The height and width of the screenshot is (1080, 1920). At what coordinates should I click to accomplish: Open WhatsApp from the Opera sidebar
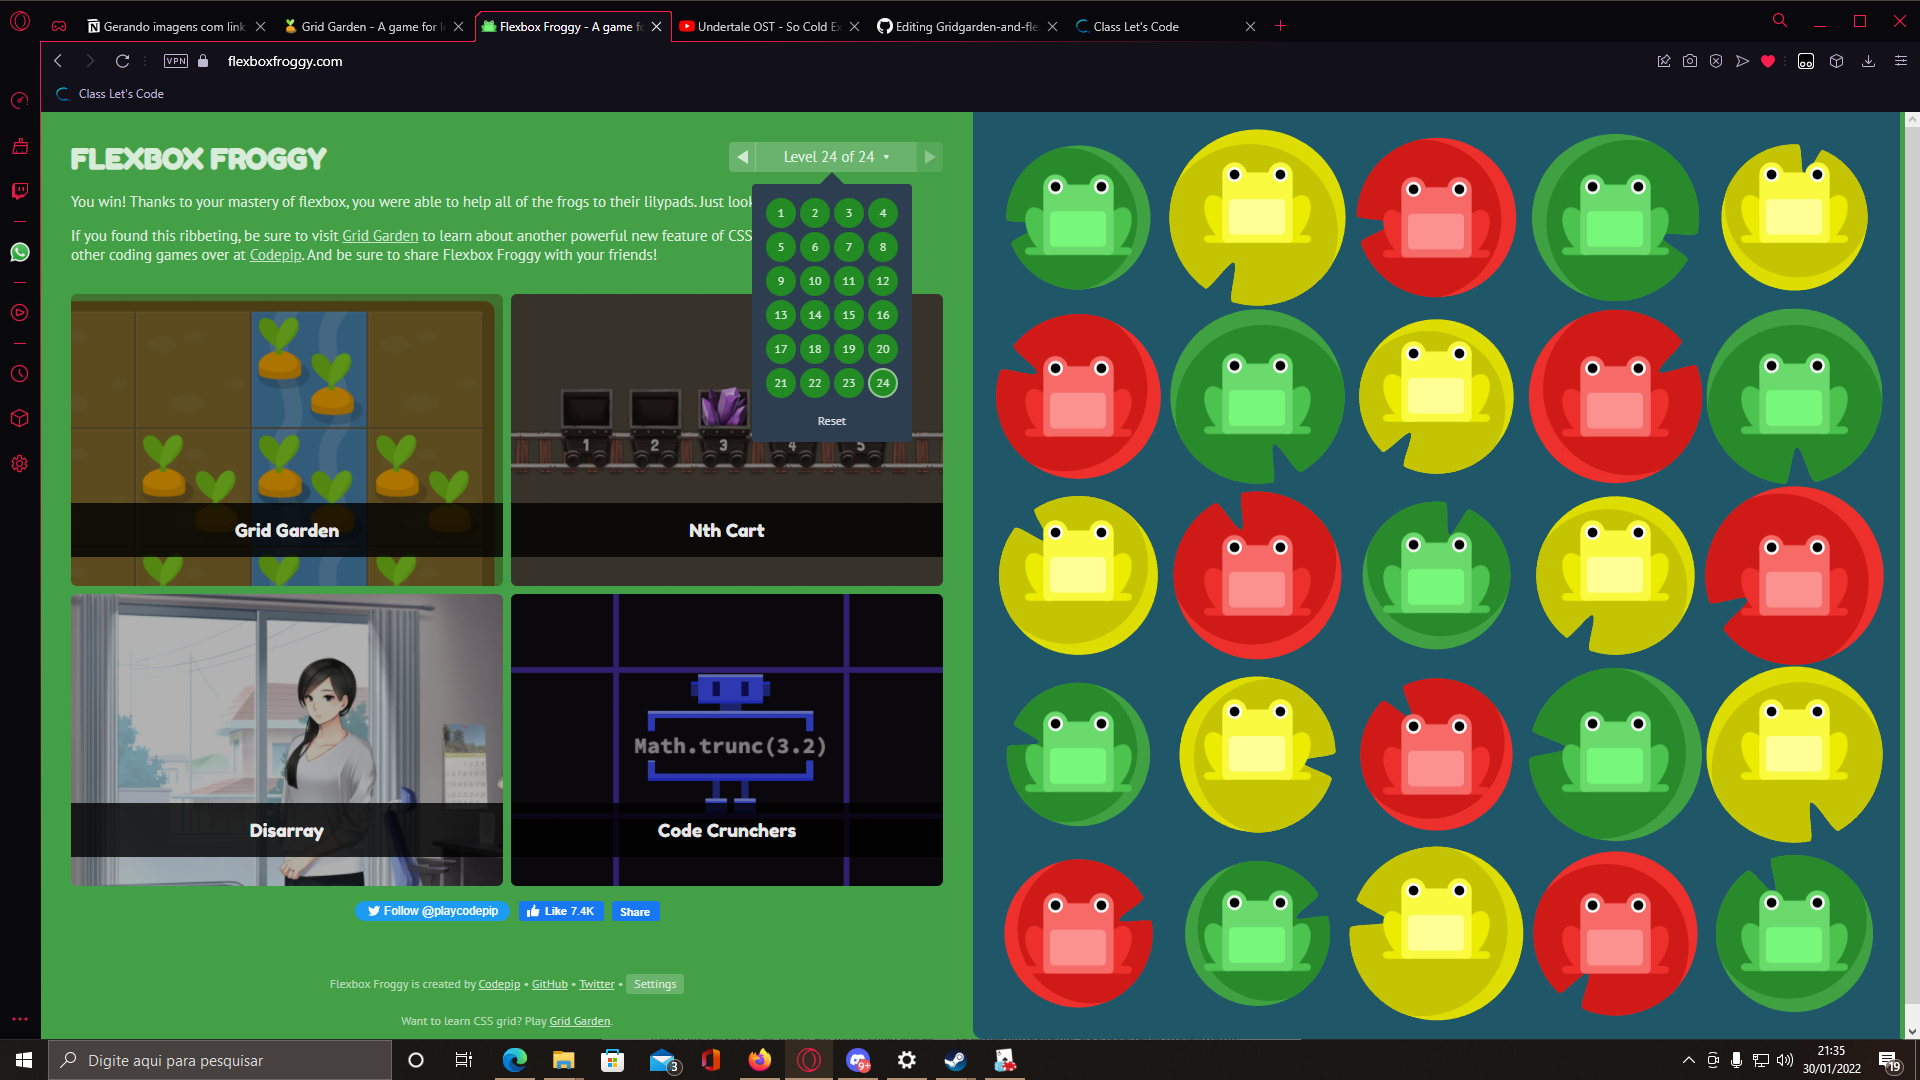tap(19, 252)
